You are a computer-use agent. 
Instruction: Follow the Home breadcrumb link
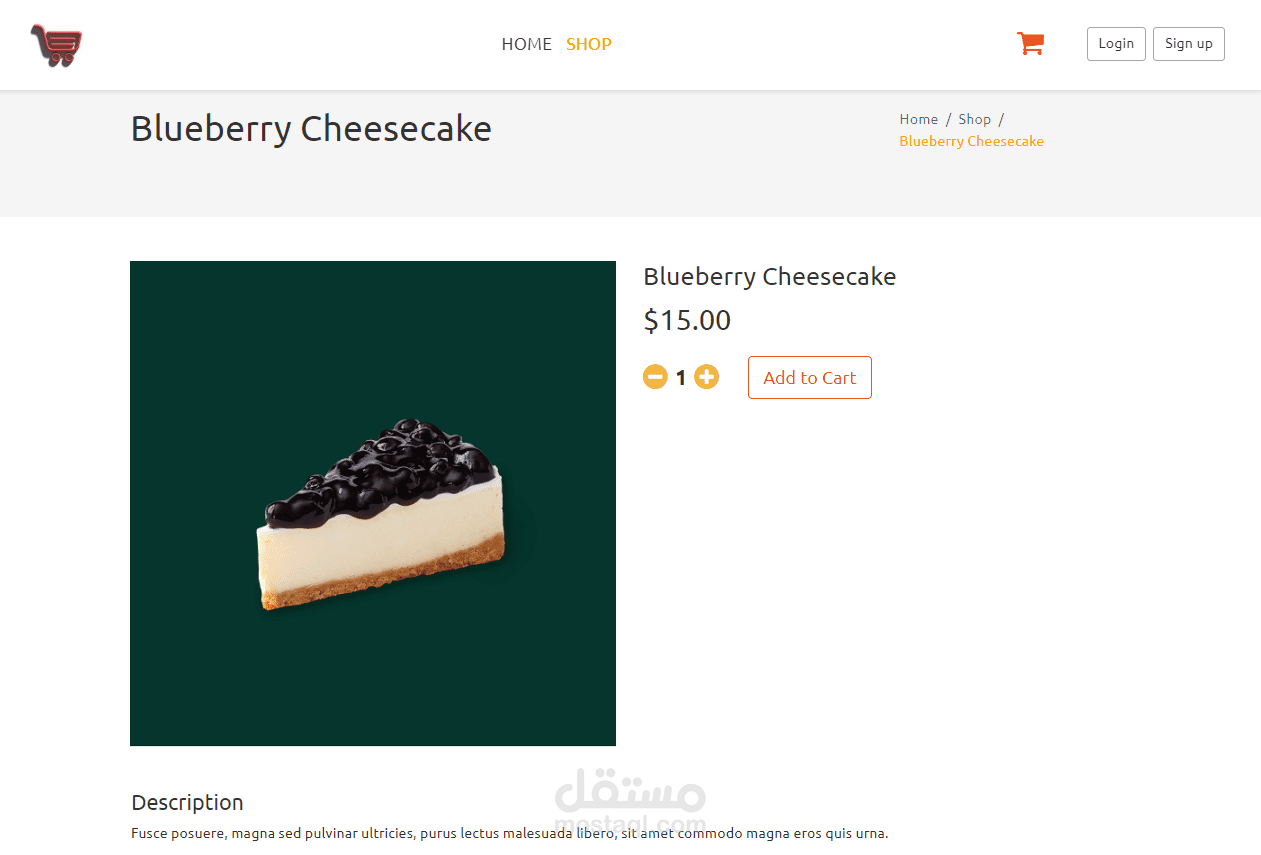click(918, 119)
